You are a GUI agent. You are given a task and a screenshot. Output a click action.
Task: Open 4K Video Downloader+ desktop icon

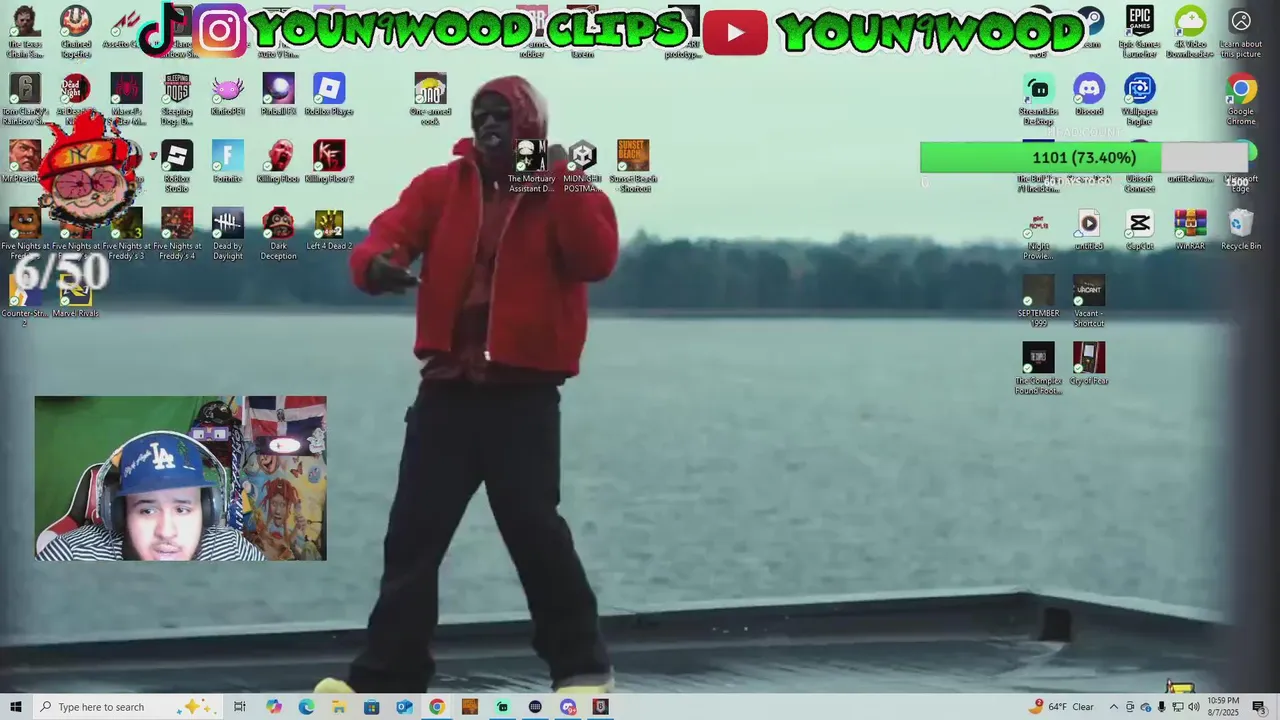point(1190,31)
